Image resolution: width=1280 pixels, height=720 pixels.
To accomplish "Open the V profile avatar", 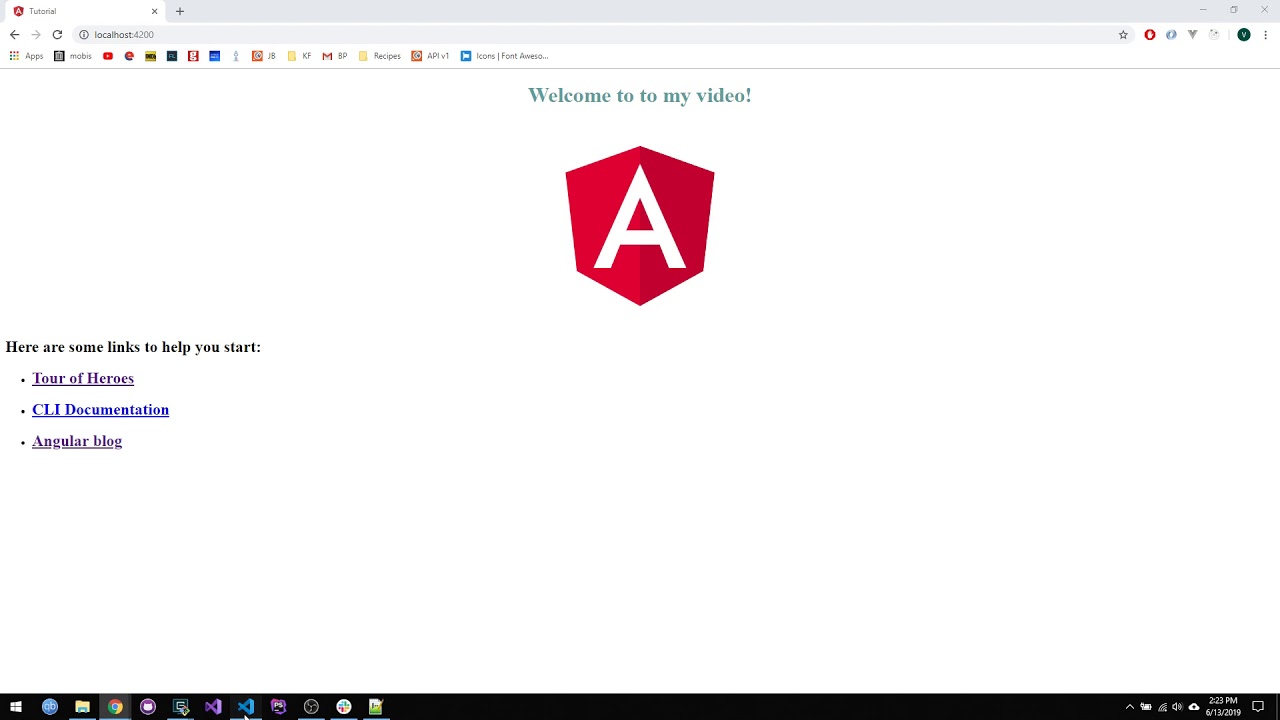I will 1244,35.
